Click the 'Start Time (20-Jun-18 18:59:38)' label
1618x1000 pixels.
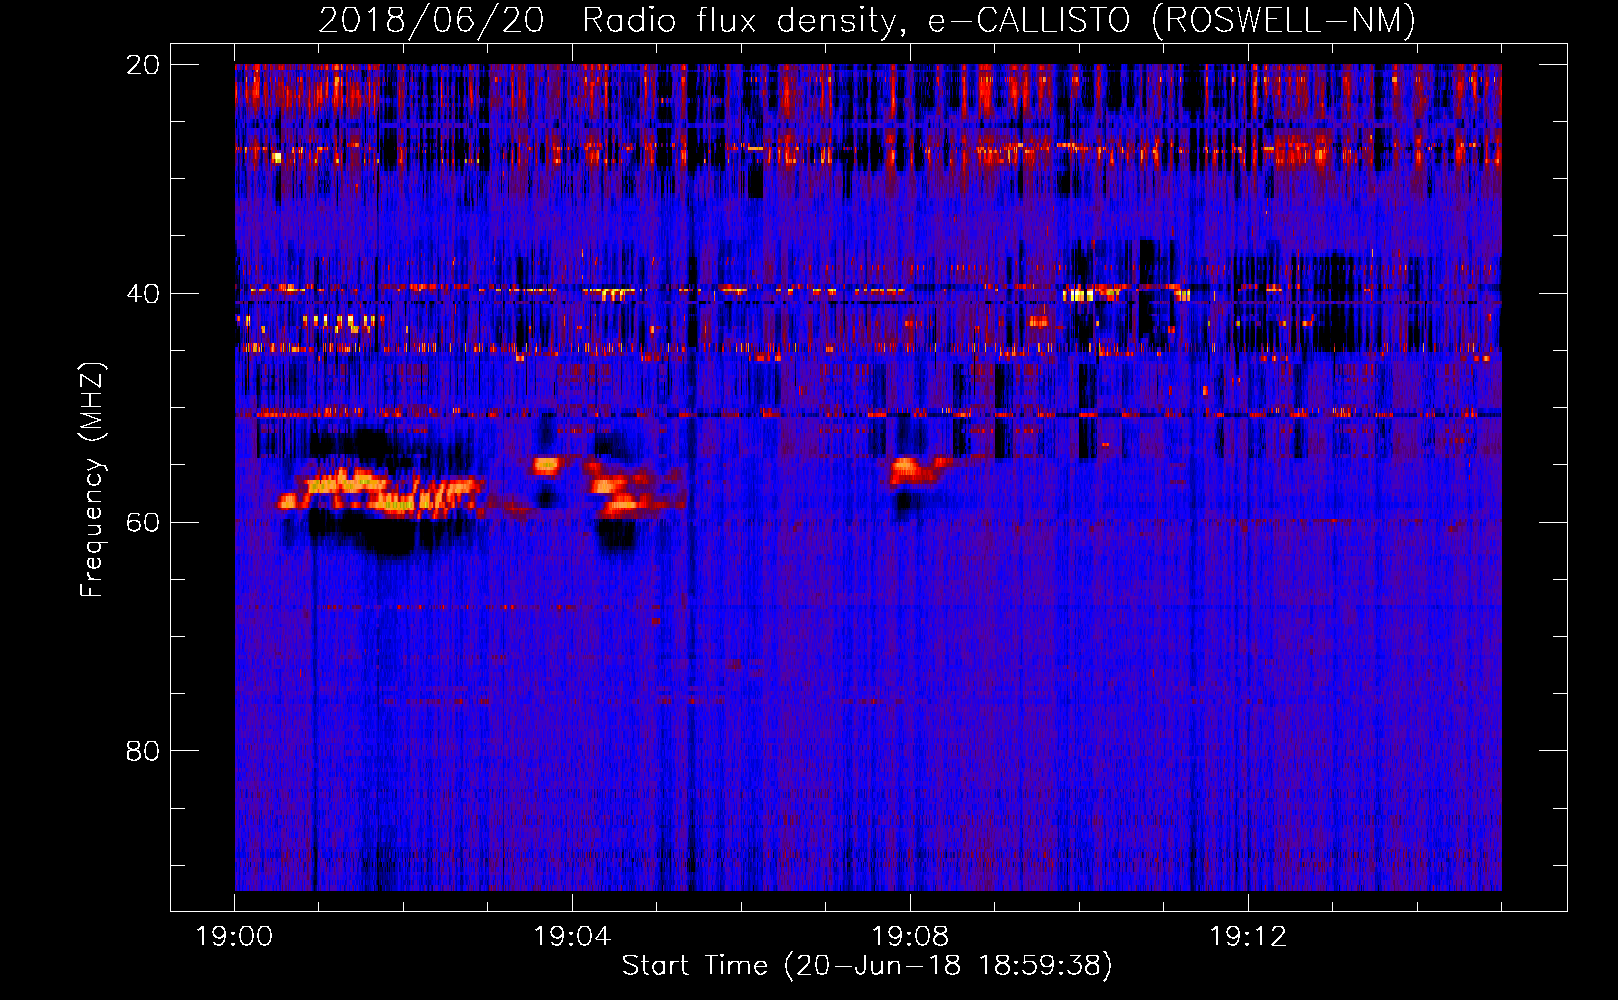click(867, 966)
